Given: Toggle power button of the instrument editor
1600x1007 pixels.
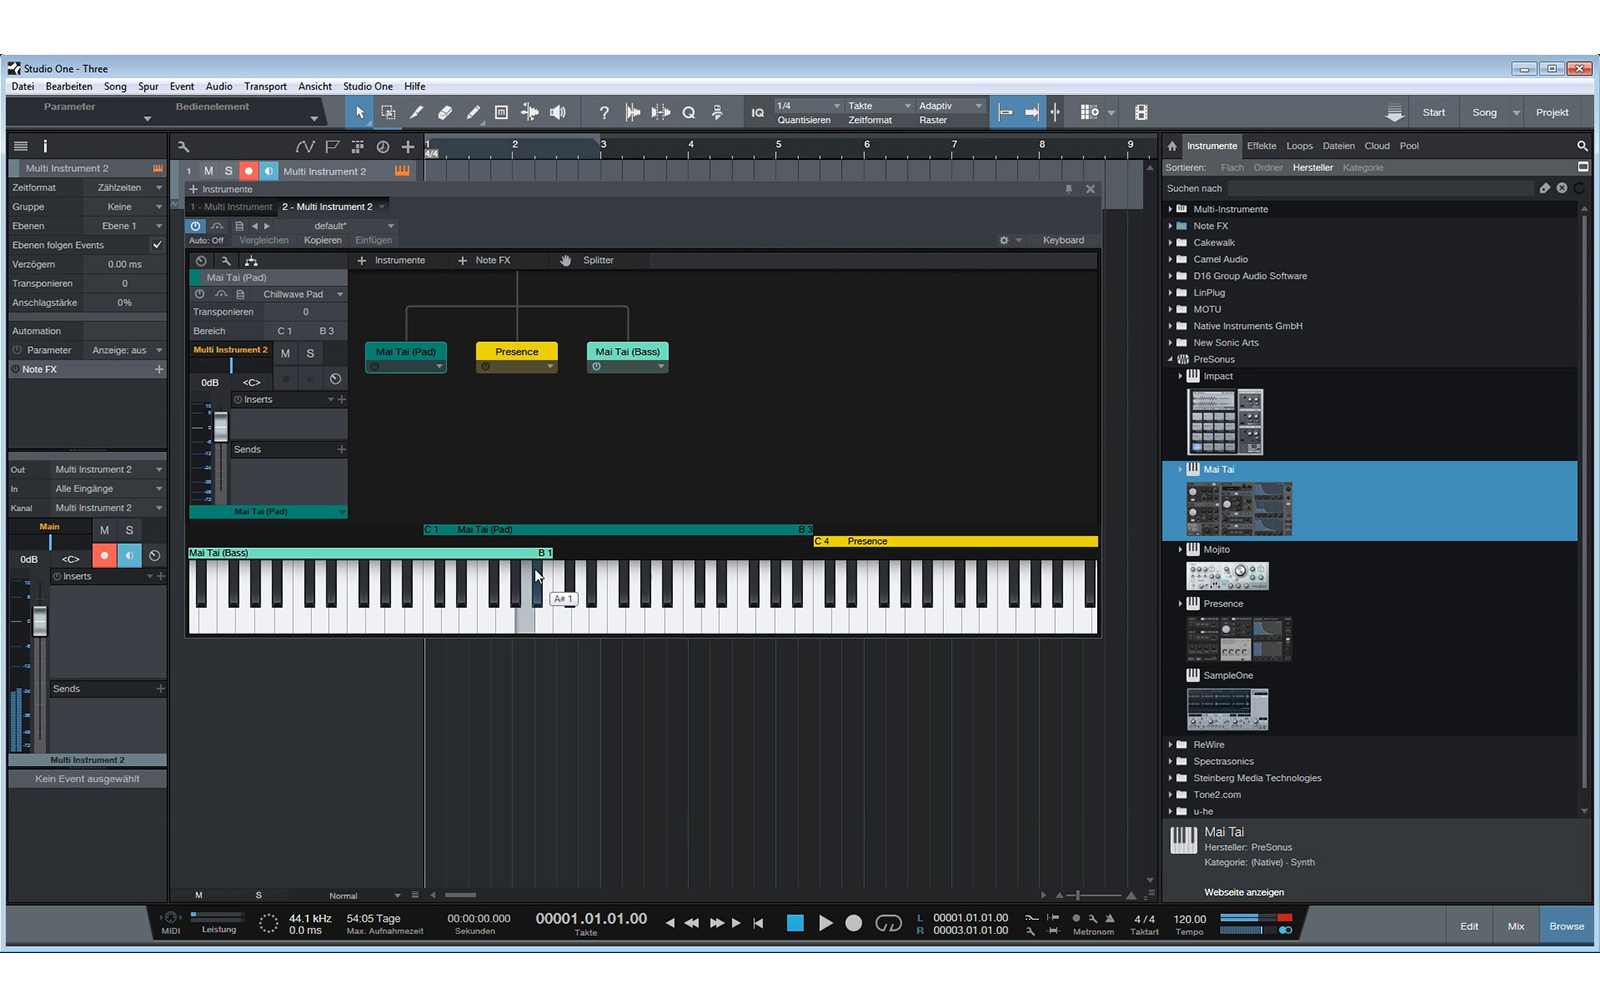Looking at the screenshot, I should [x=196, y=226].
